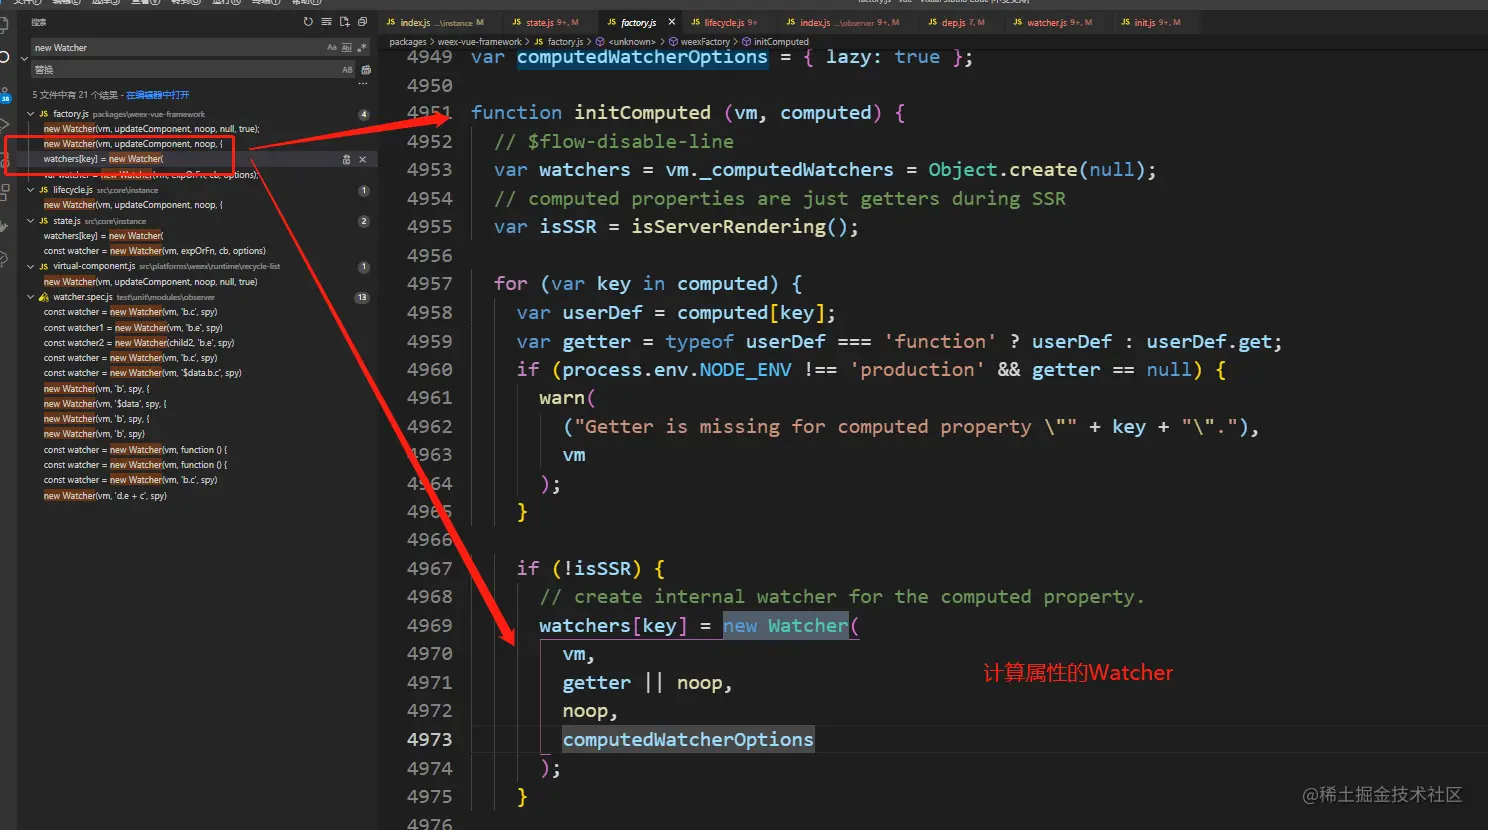Select virtual-component.js file row in results

[x=197, y=267]
